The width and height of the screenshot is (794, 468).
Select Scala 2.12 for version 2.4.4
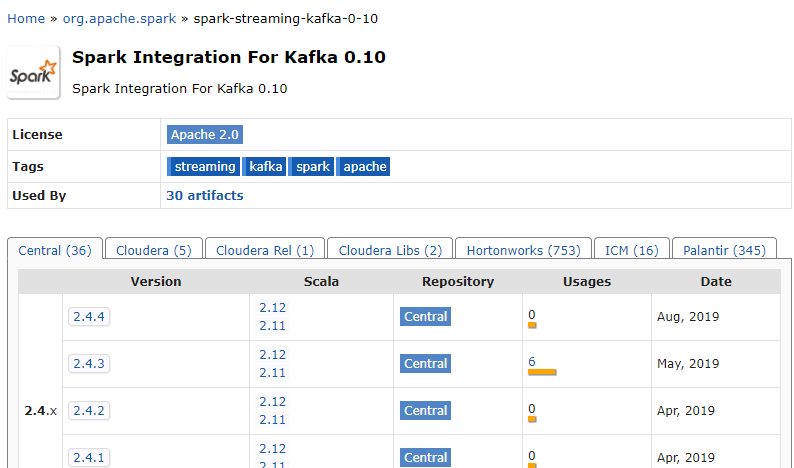pyautogui.click(x=272, y=308)
